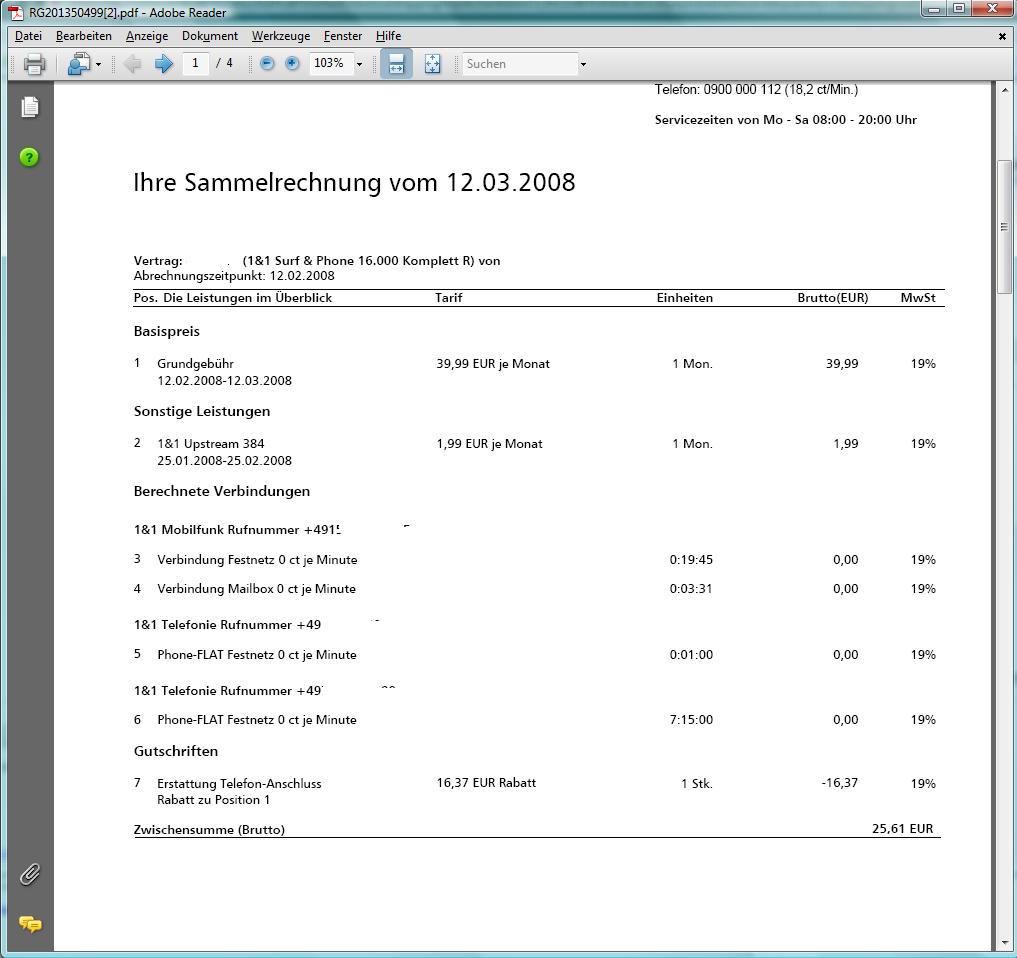1017x958 pixels.
Task: Click the total '25,61 EUR'
Action: pos(902,828)
